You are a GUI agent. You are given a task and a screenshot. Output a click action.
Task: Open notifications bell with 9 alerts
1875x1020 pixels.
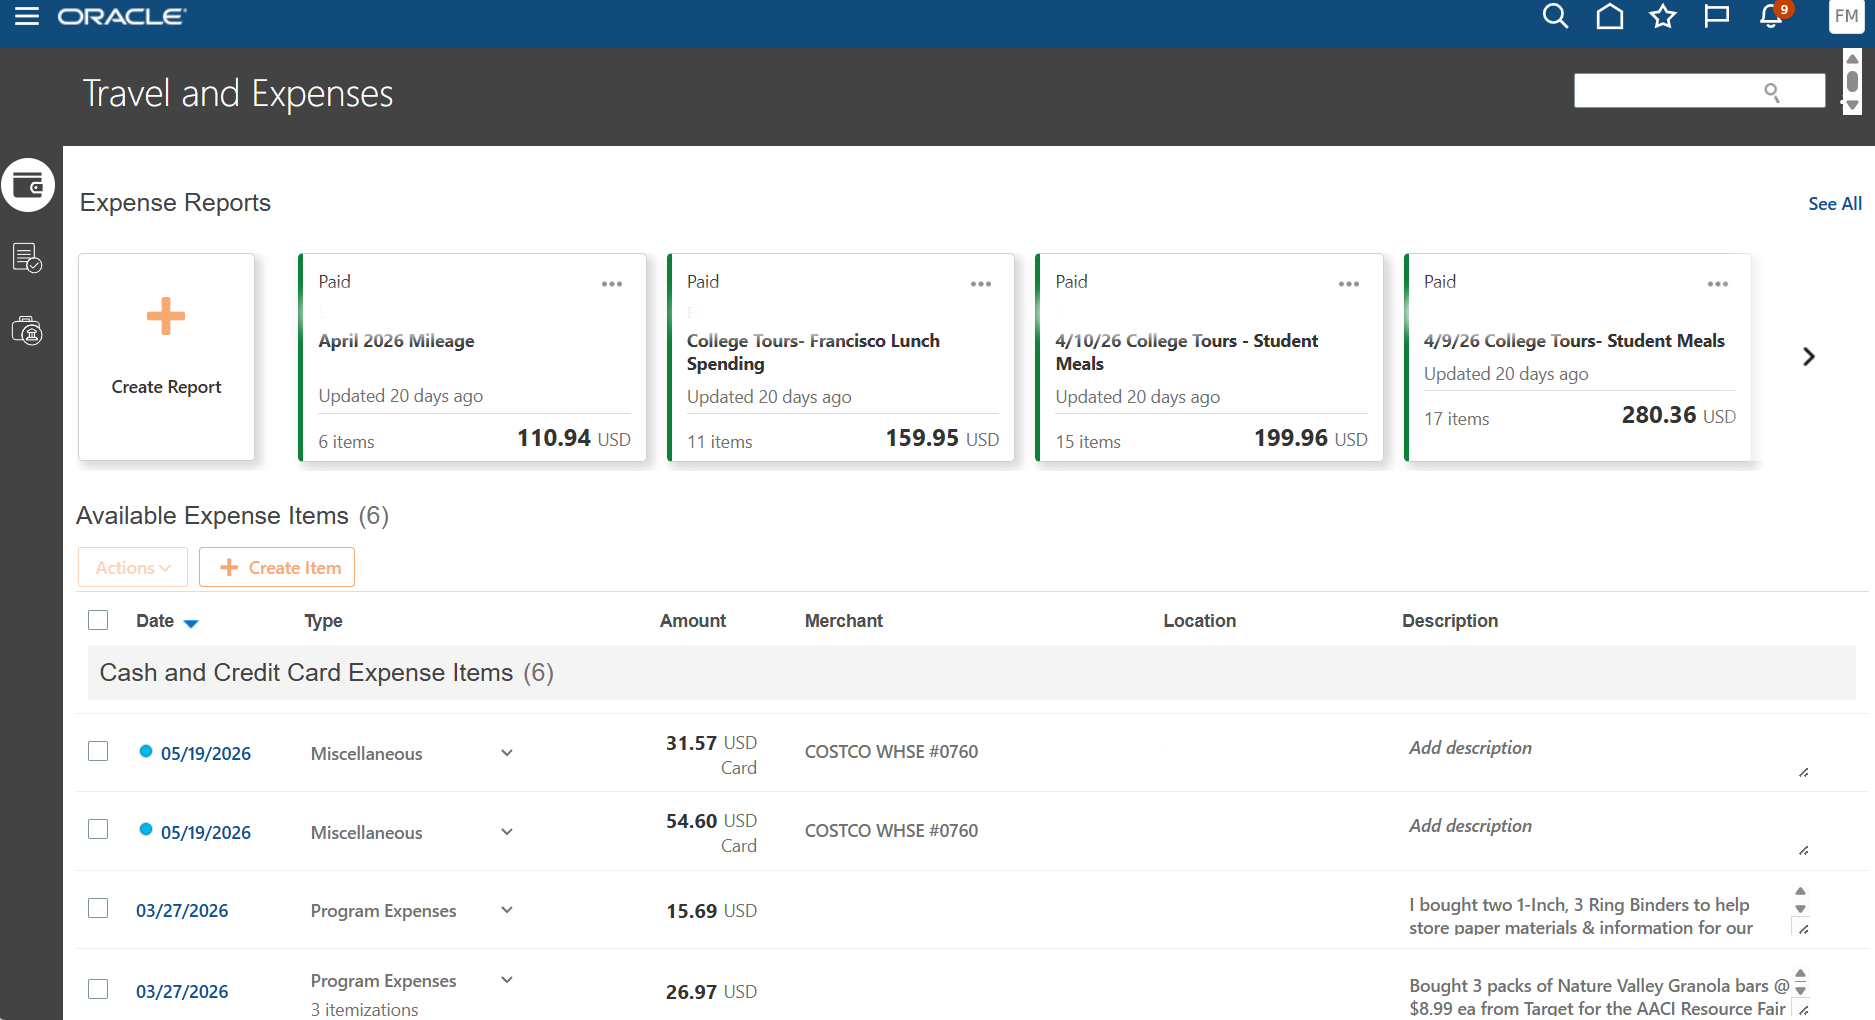click(1771, 16)
